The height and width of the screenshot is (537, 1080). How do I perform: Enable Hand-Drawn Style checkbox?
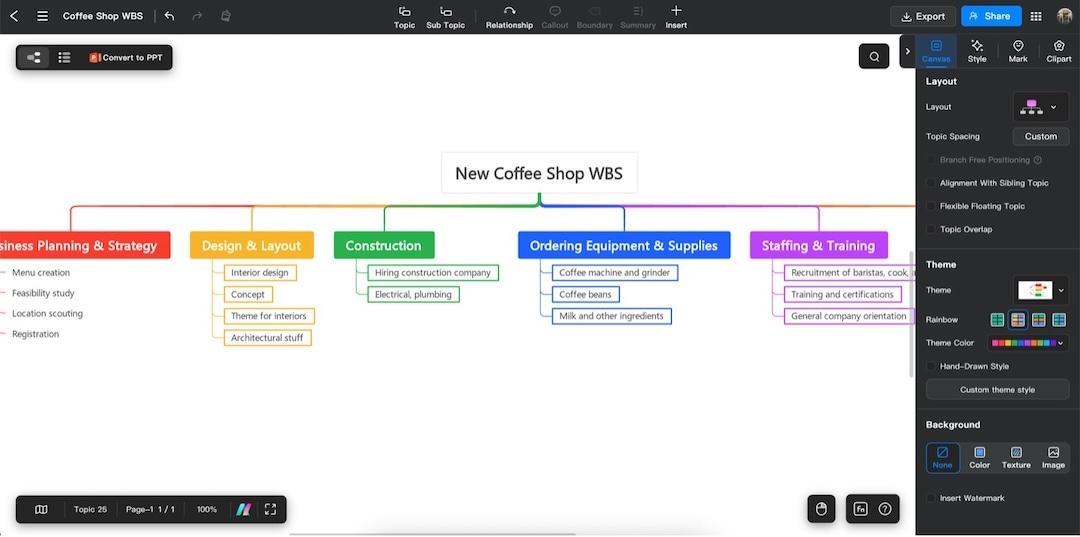pos(931,366)
